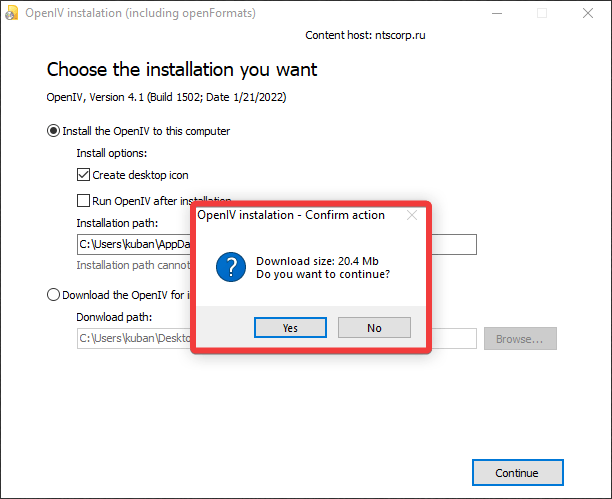
Task: Click the OpenIV Version 4.1 build text
Action: [166, 97]
